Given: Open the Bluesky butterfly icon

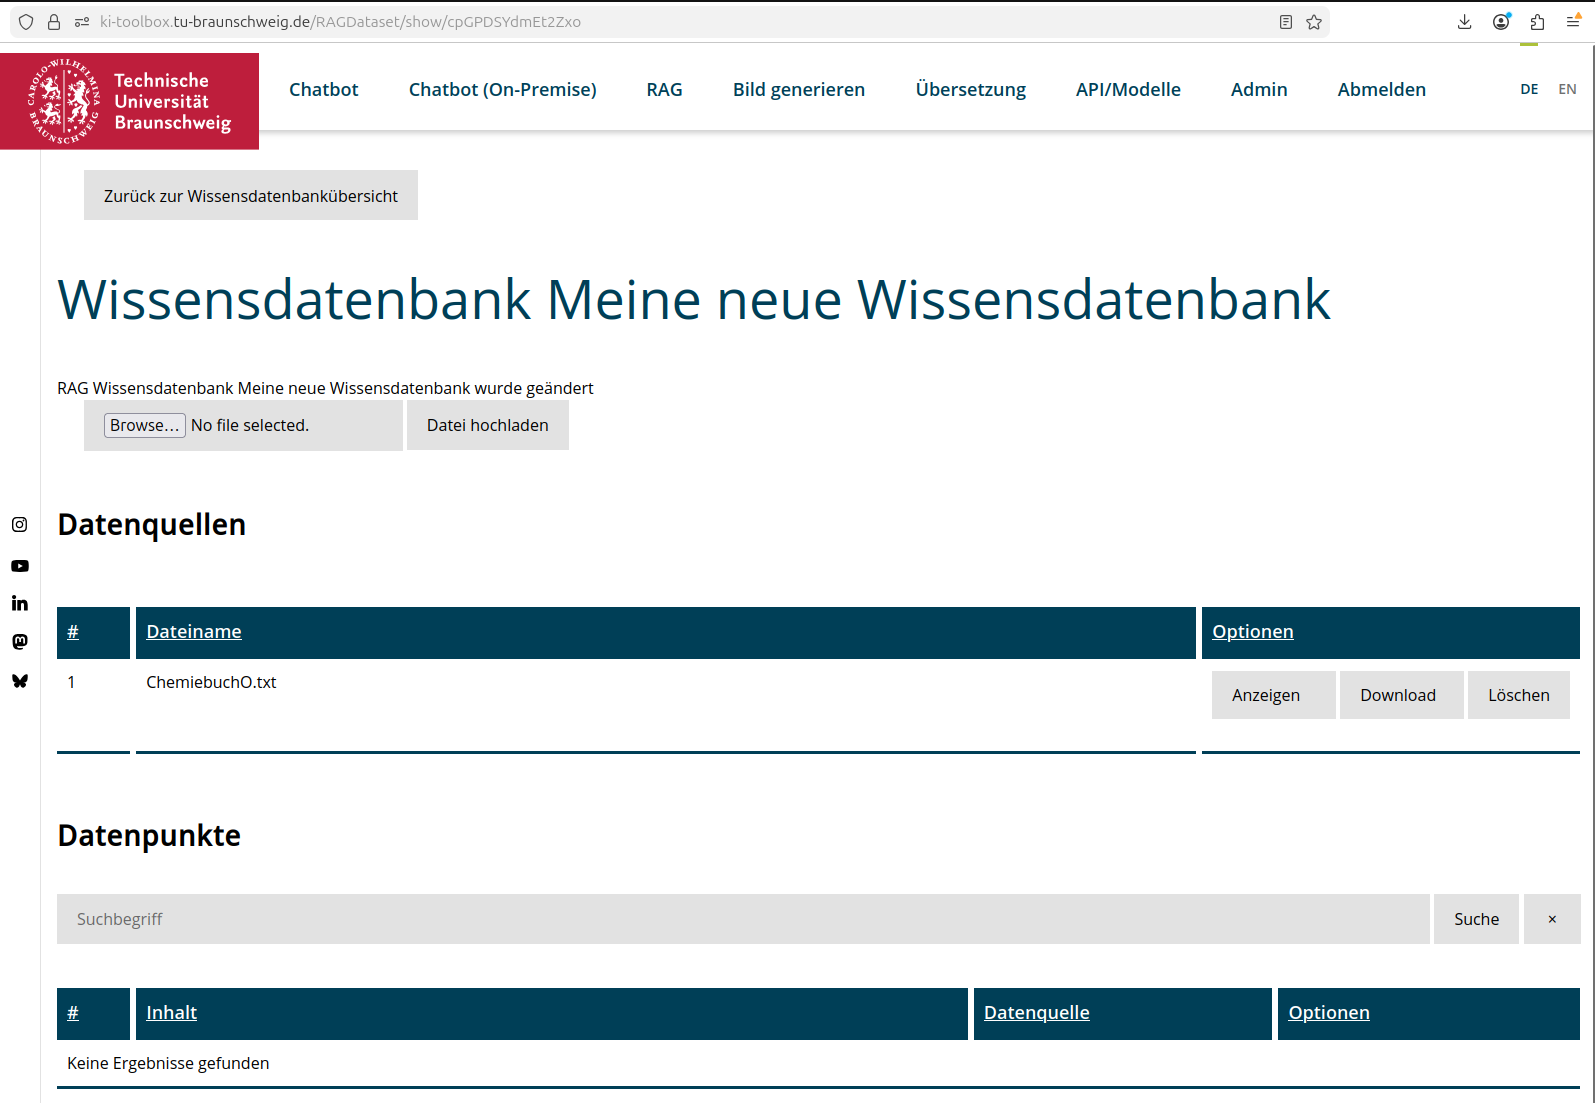Looking at the screenshot, I should click(20, 681).
